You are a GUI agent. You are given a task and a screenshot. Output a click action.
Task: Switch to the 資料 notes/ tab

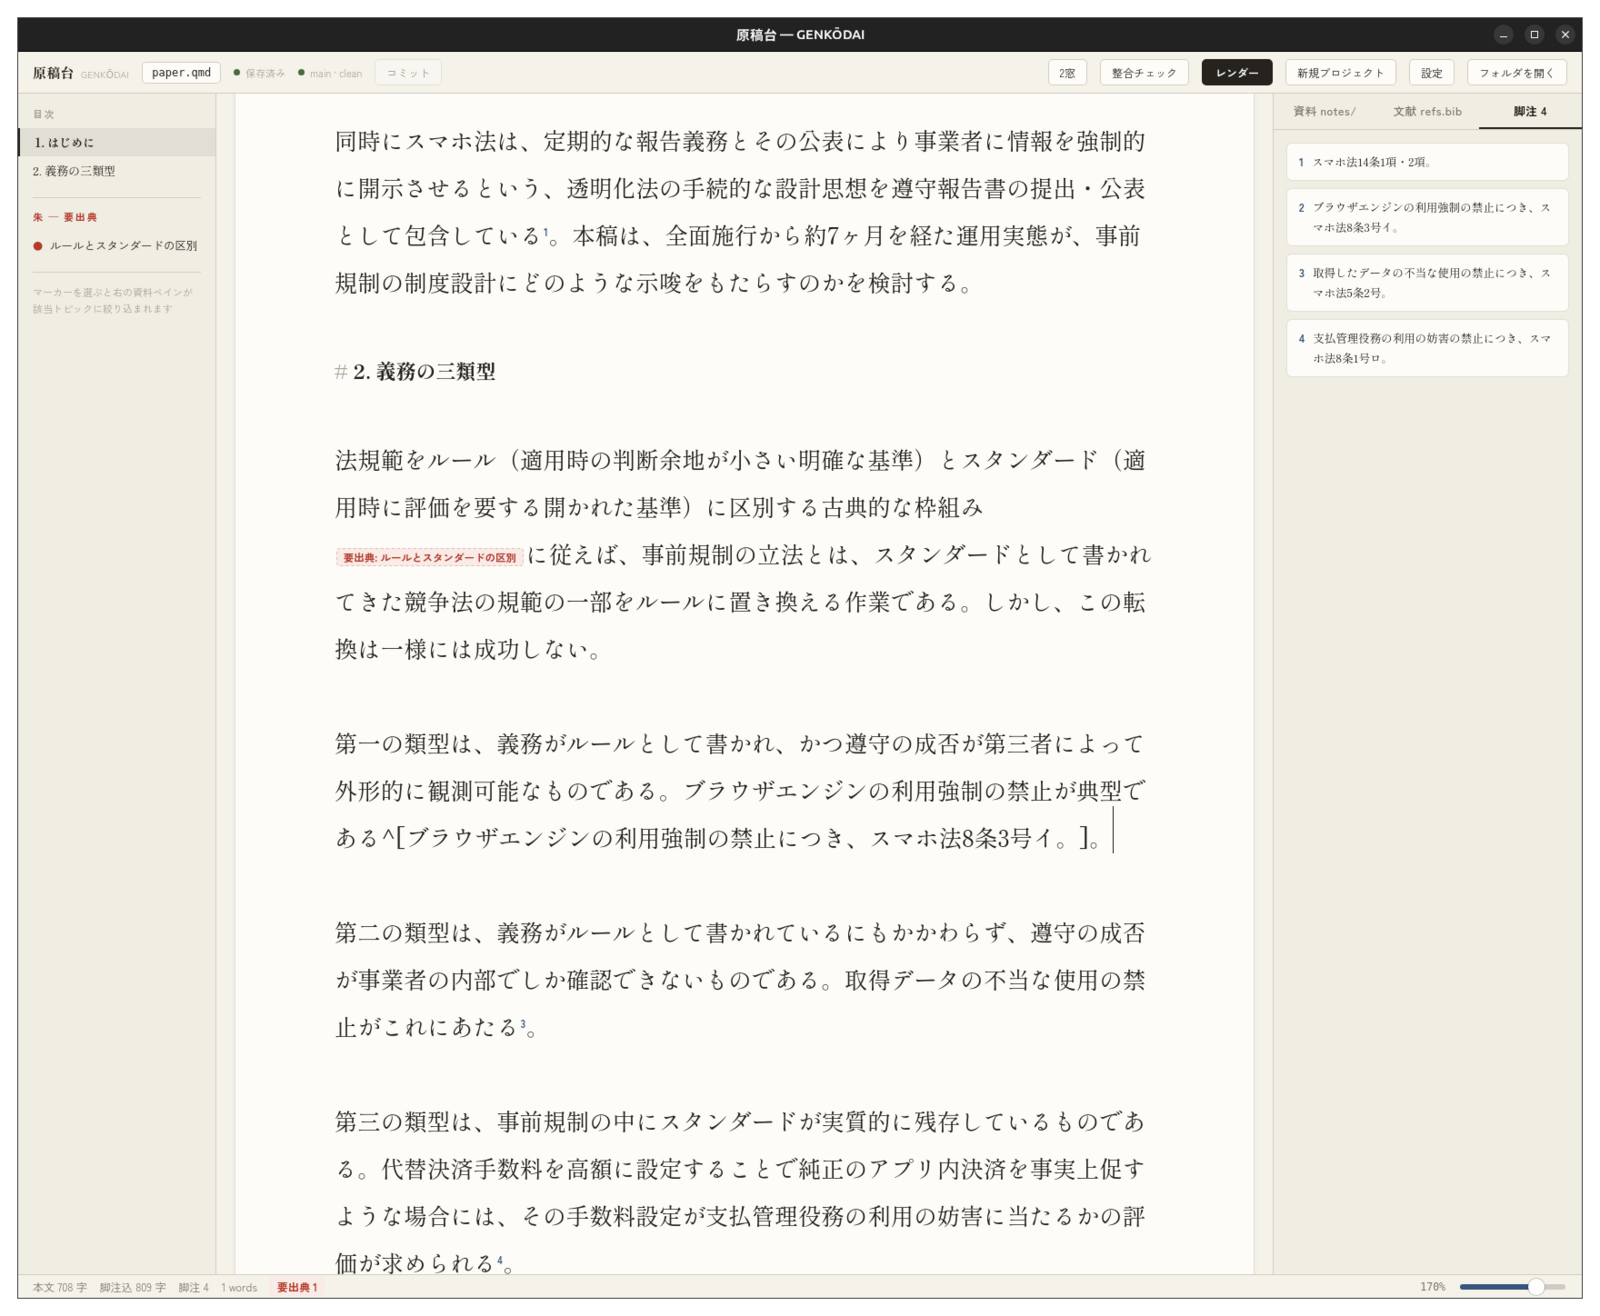(1324, 111)
